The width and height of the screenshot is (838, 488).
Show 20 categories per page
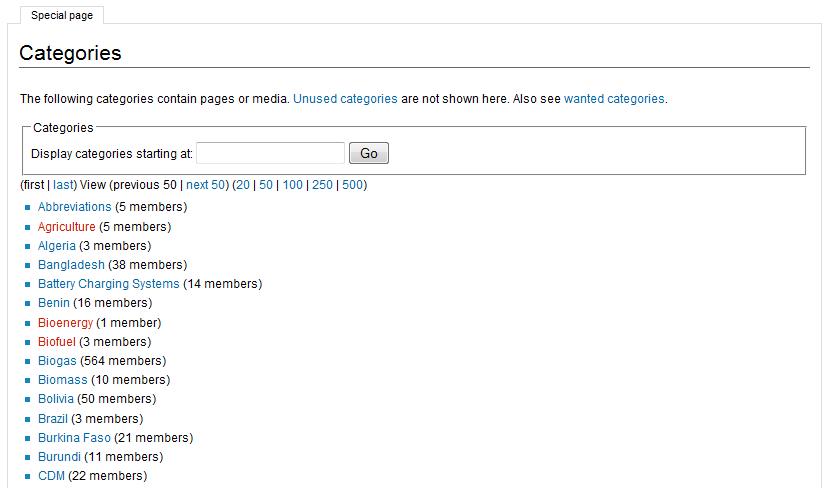pyautogui.click(x=243, y=185)
